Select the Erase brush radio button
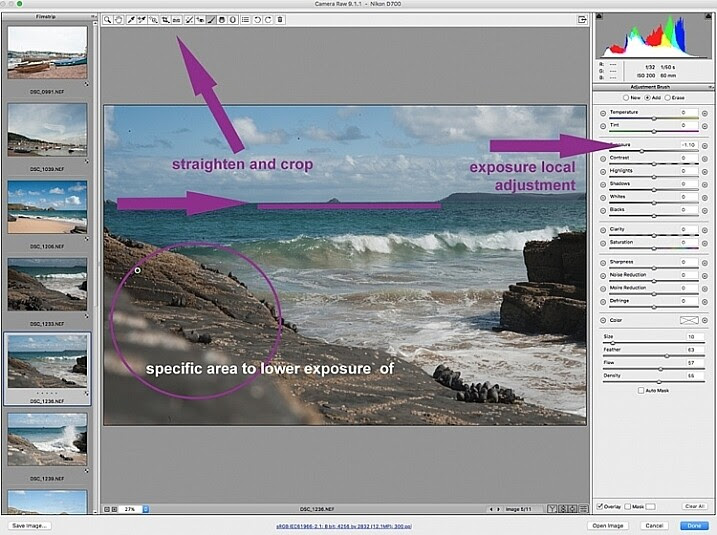The height and width of the screenshot is (535, 717). [668, 98]
